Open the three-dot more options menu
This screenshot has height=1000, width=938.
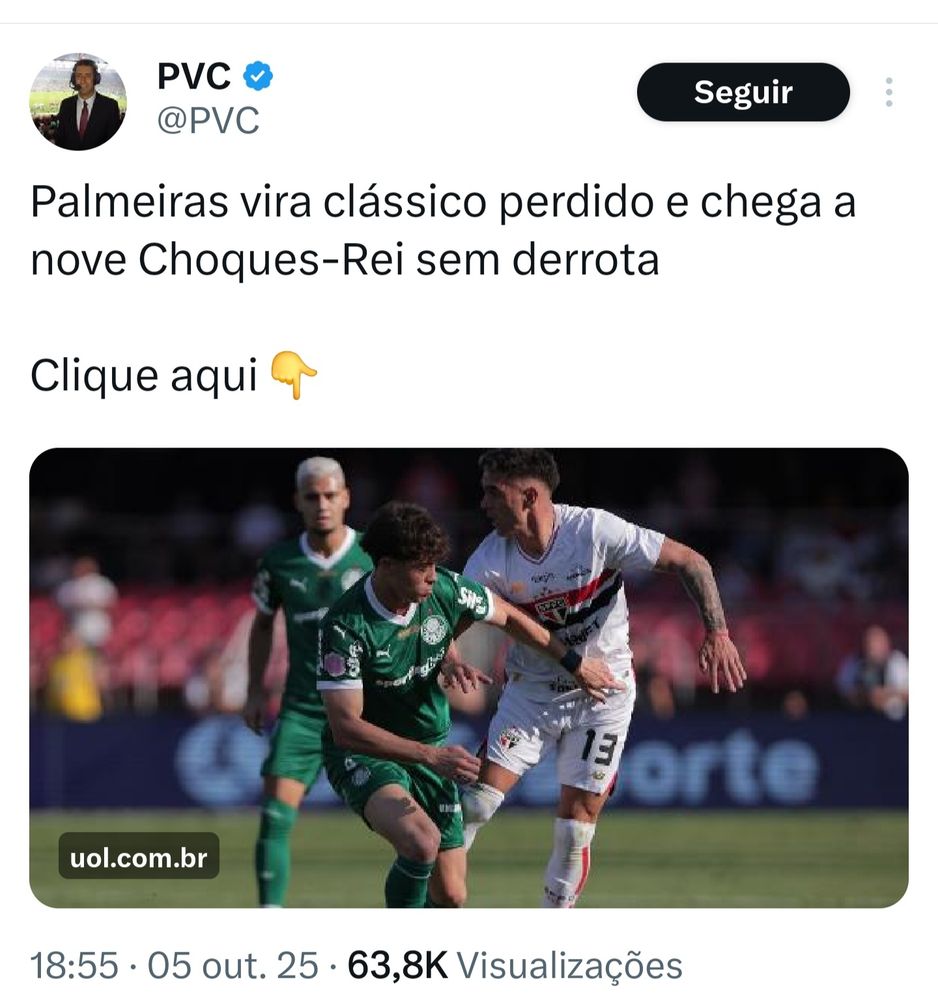[x=889, y=92]
